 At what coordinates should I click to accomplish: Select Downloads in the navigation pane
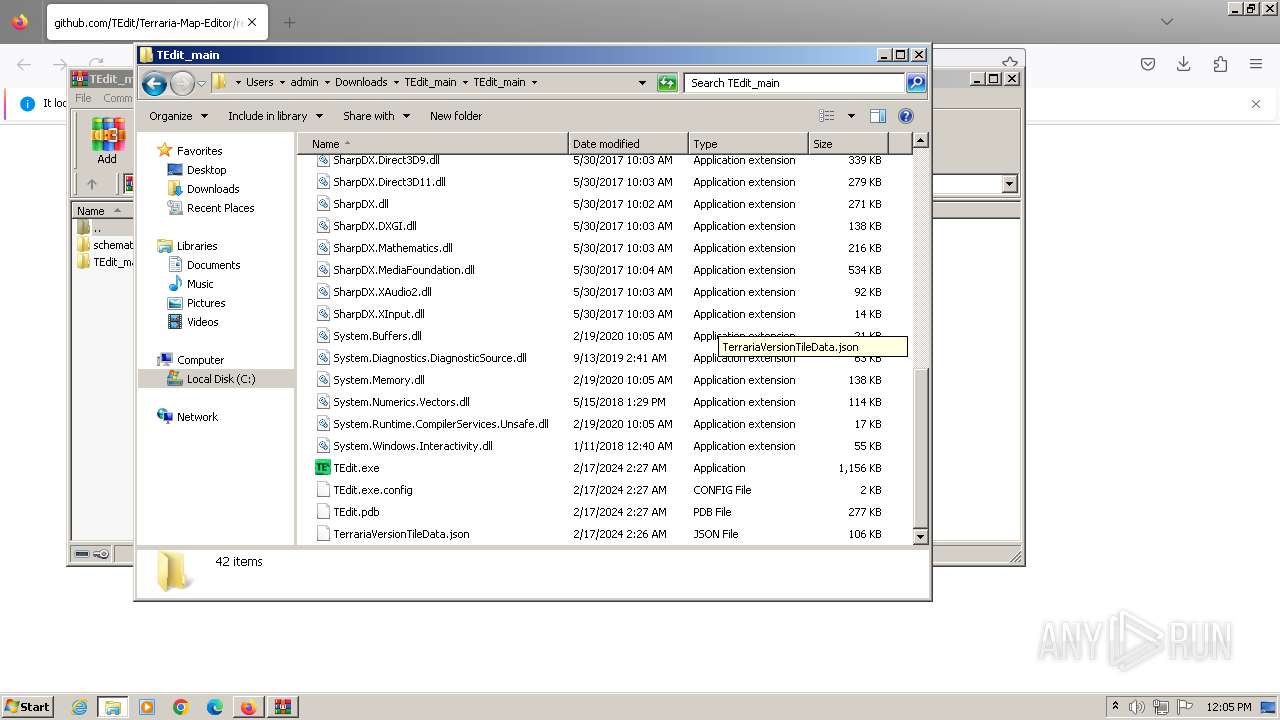pos(213,189)
